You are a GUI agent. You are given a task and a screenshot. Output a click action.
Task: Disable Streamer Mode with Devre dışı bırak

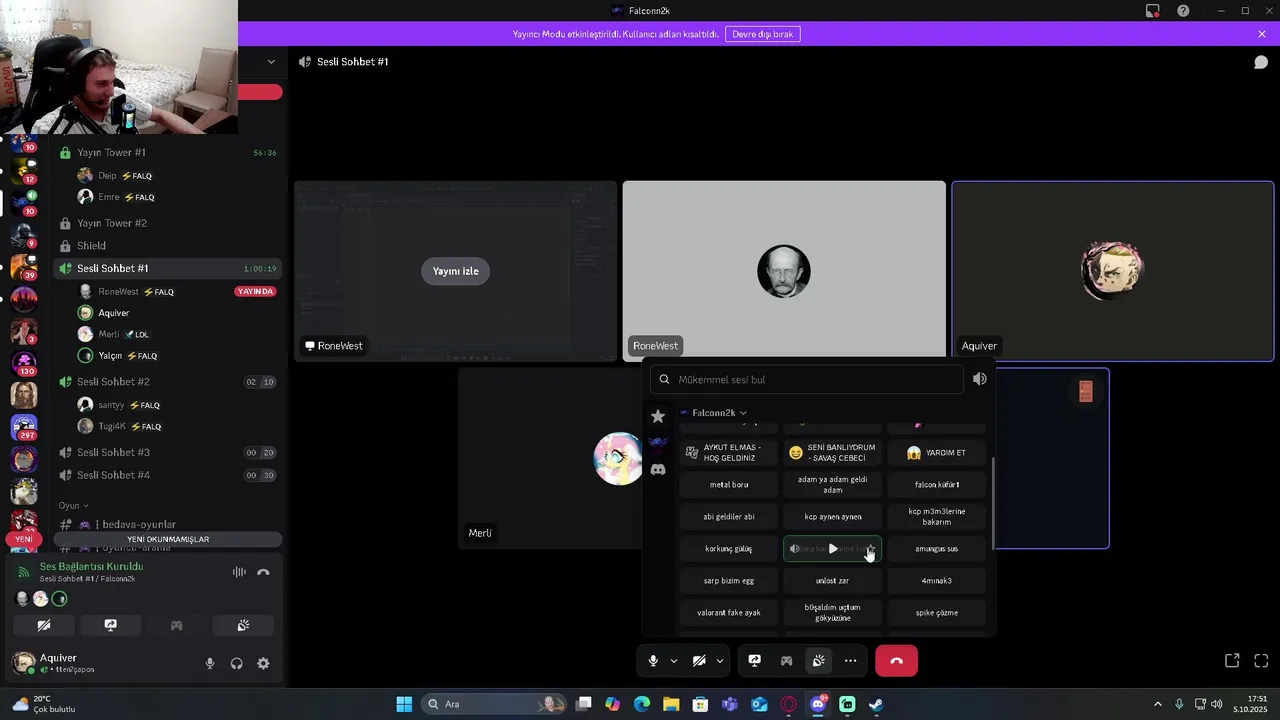pyautogui.click(x=762, y=34)
